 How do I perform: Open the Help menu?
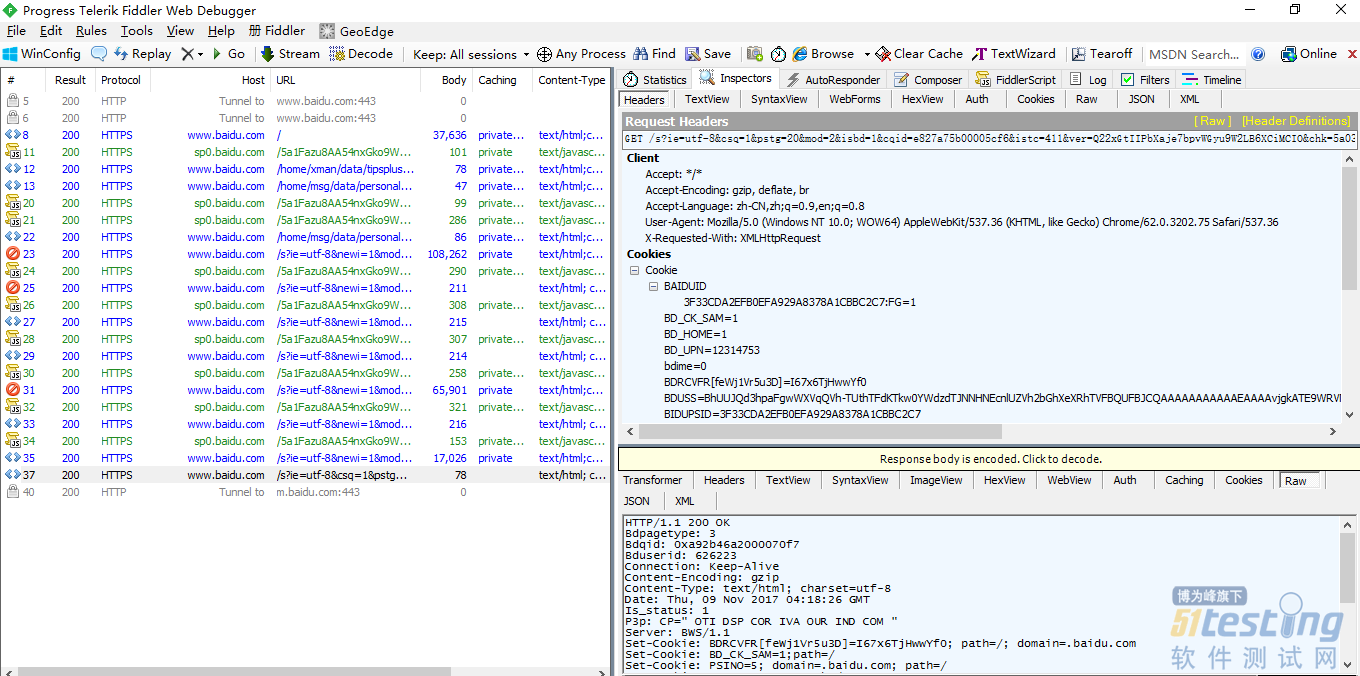tap(221, 31)
